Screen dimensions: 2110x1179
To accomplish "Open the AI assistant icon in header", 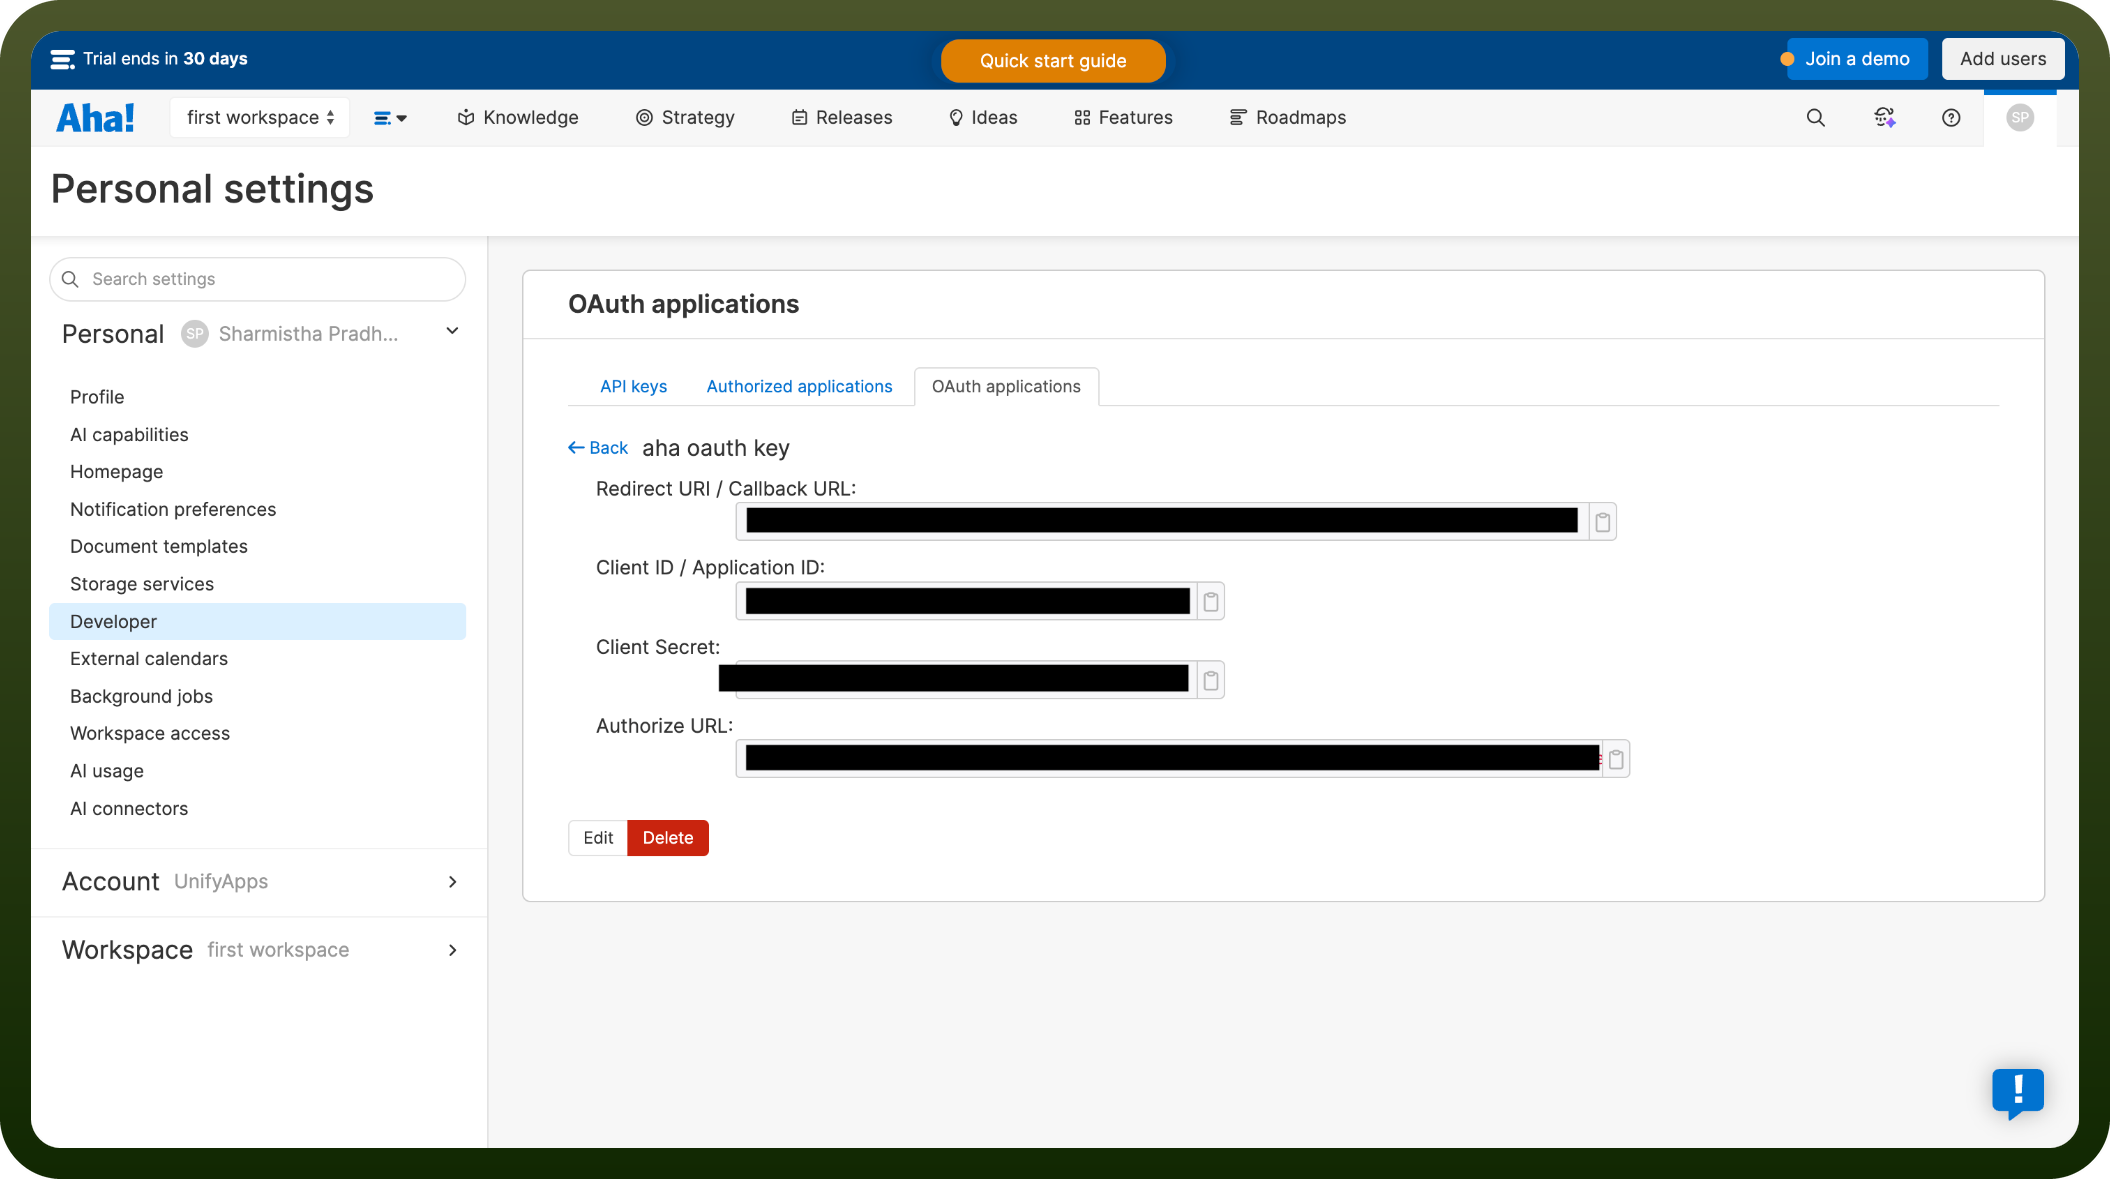I will point(1884,118).
